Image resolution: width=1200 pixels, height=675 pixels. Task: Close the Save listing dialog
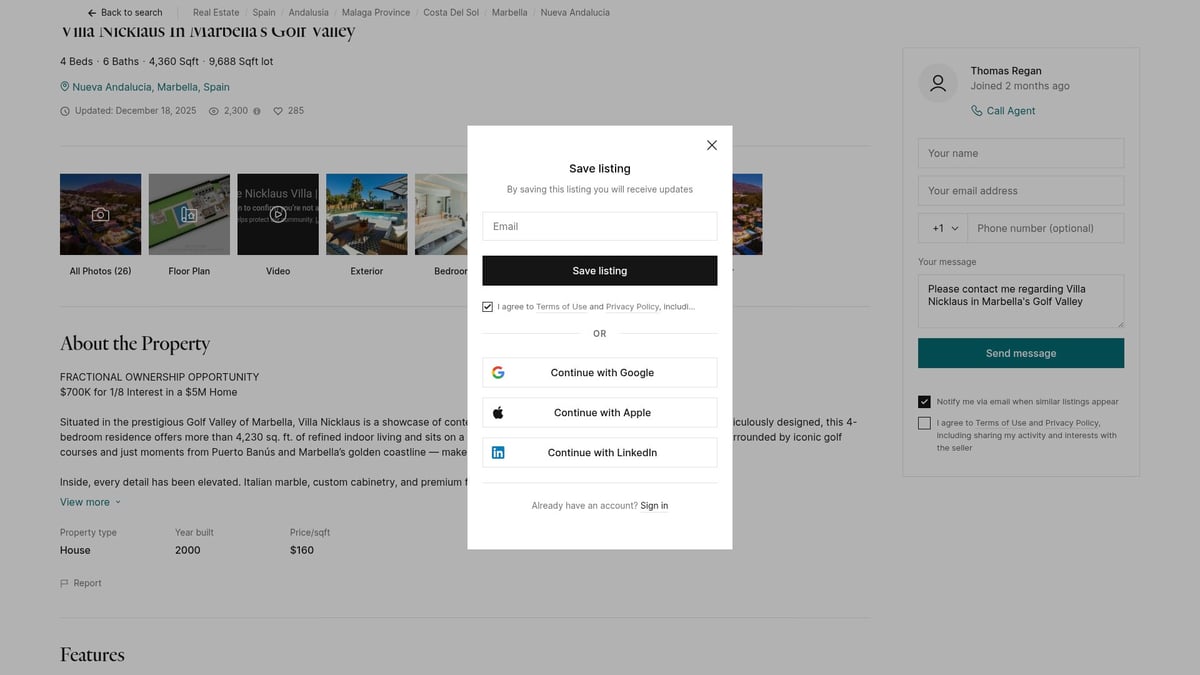click(x=712, y=145)
